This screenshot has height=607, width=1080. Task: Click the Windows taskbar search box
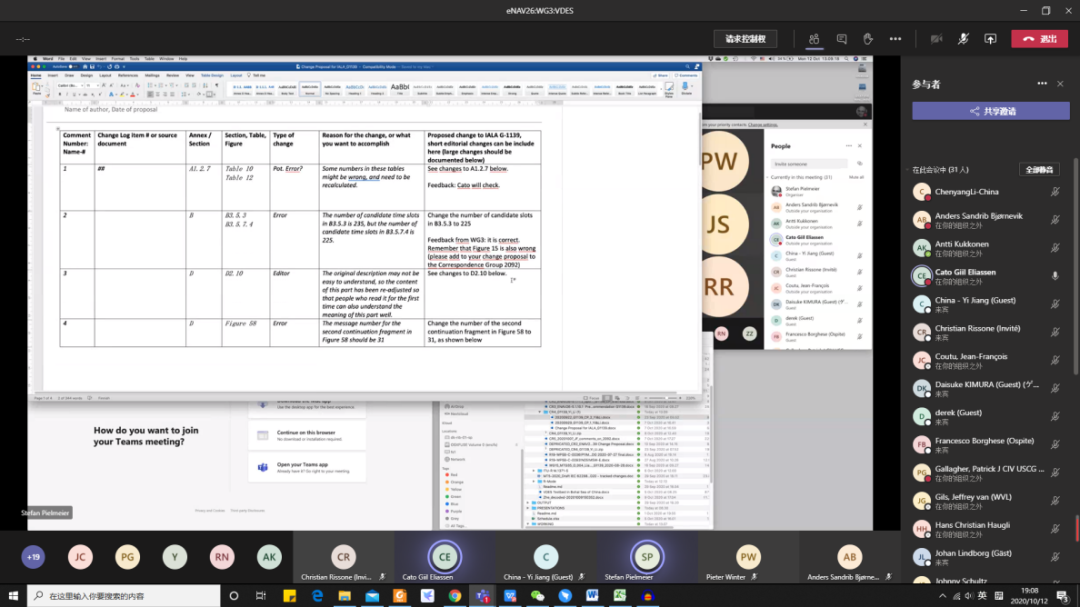point(120,595)
